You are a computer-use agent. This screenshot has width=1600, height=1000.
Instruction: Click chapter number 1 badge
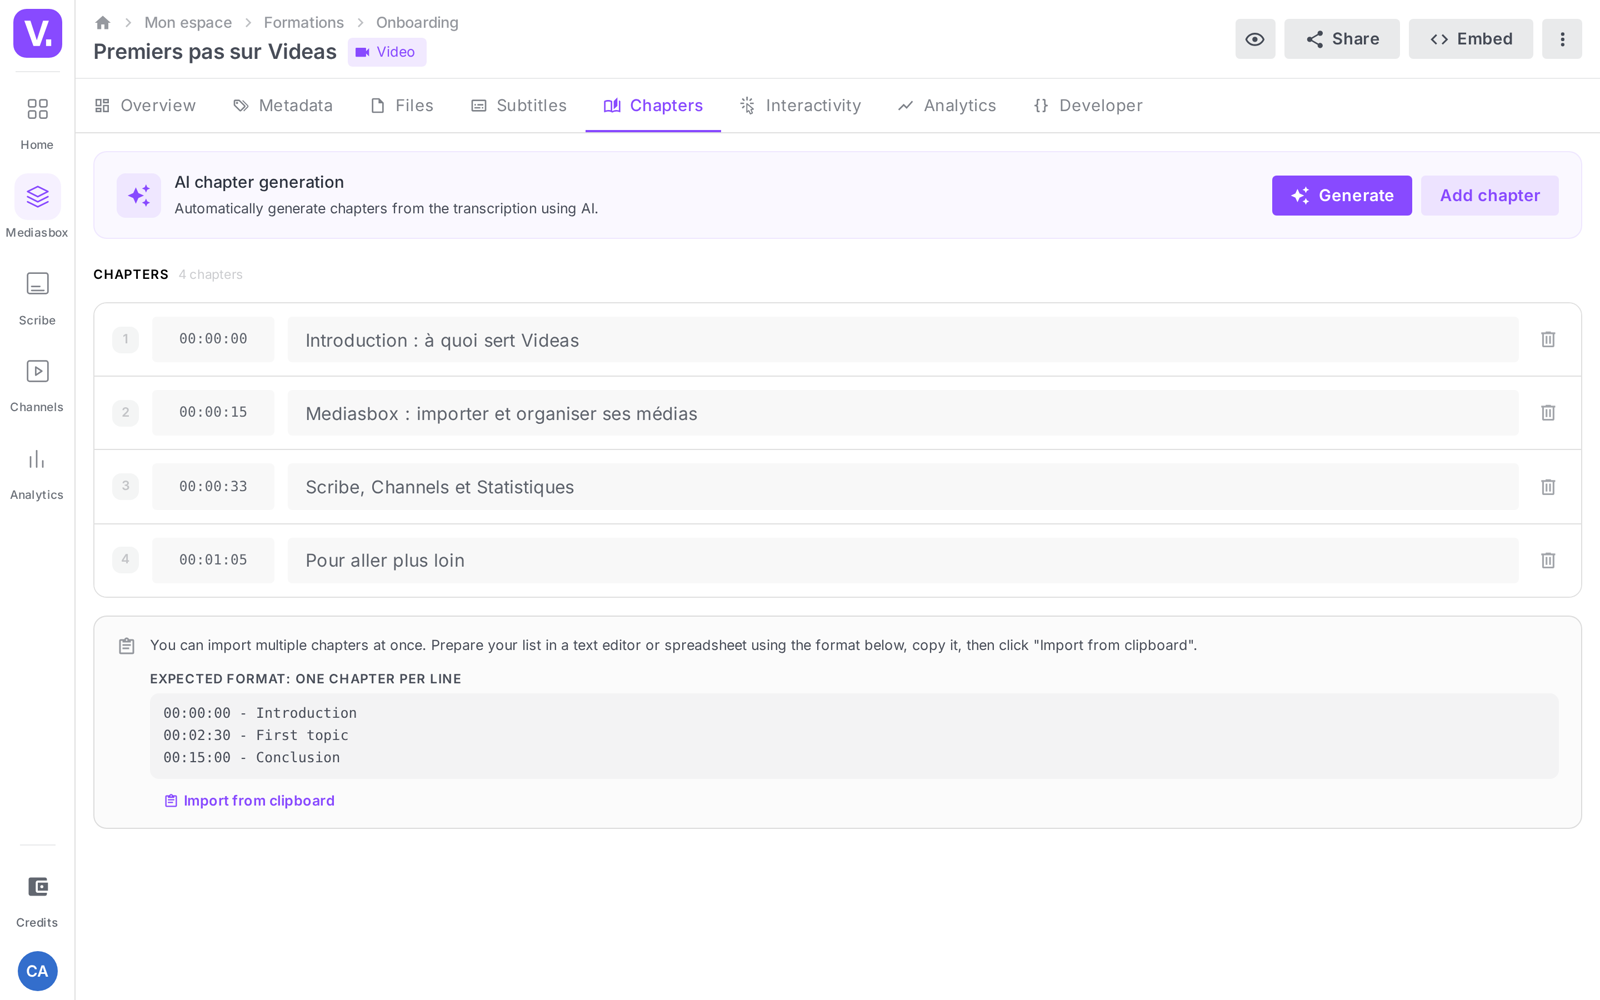pyautogui.click(x=125, y=340)
